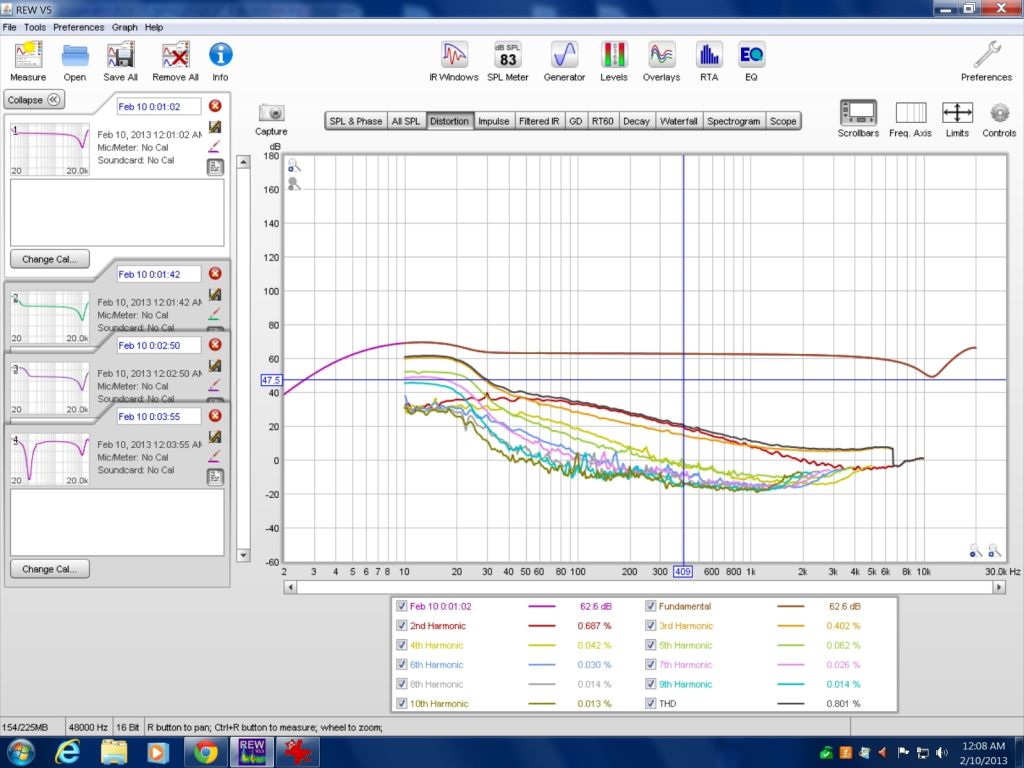The width and height of the screenshot is (1024, 768).
Task: Toggle the 10th Harmonic trace
Action: click(402, 704)
